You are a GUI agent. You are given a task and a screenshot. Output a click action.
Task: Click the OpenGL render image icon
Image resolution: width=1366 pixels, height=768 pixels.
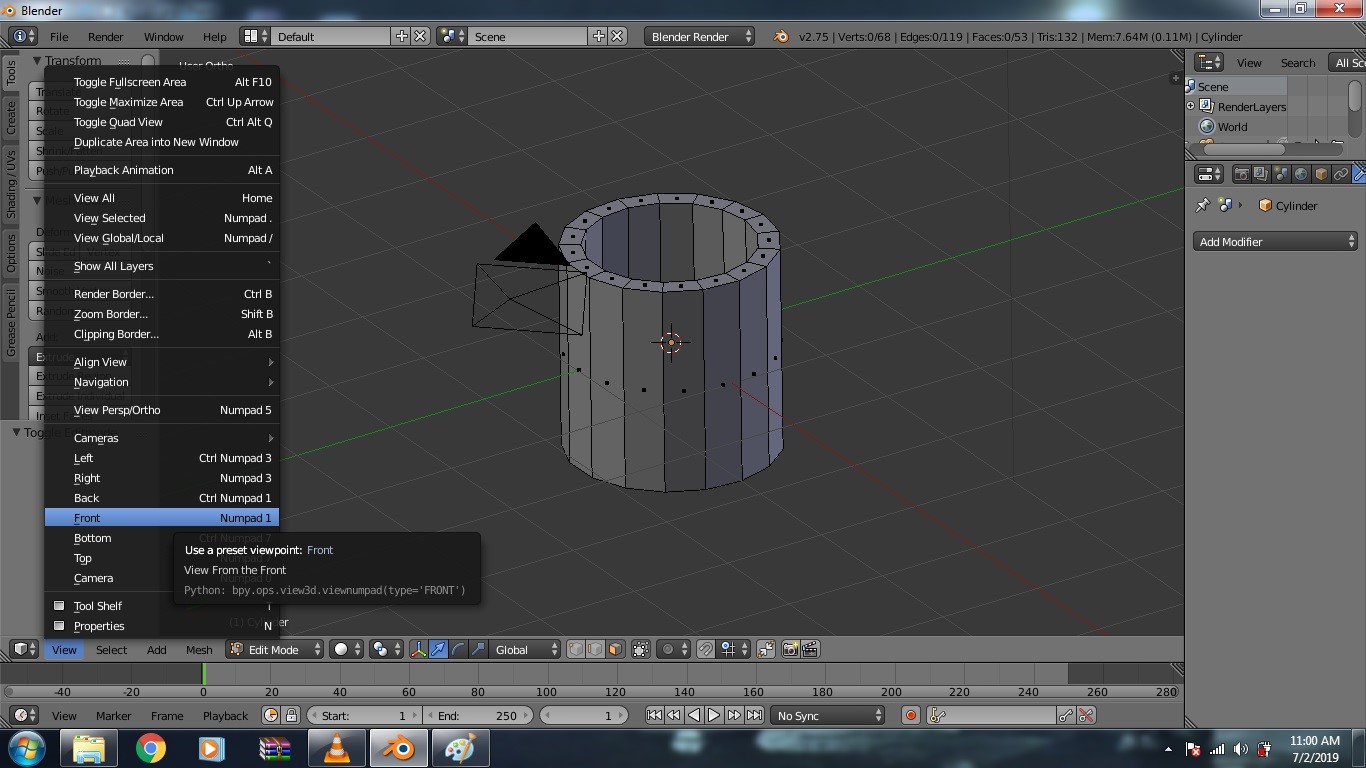point(790,649)
